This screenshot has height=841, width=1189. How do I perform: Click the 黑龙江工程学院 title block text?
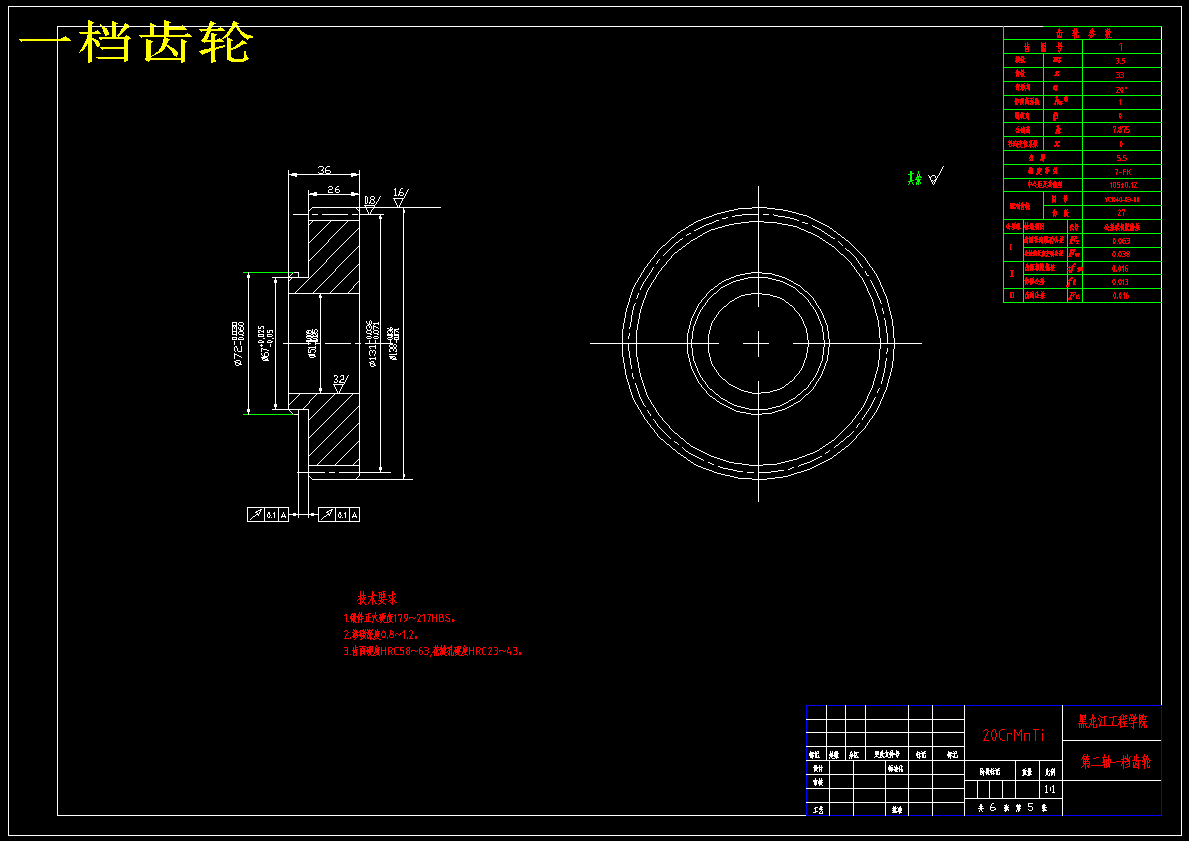click(1112, 721)
